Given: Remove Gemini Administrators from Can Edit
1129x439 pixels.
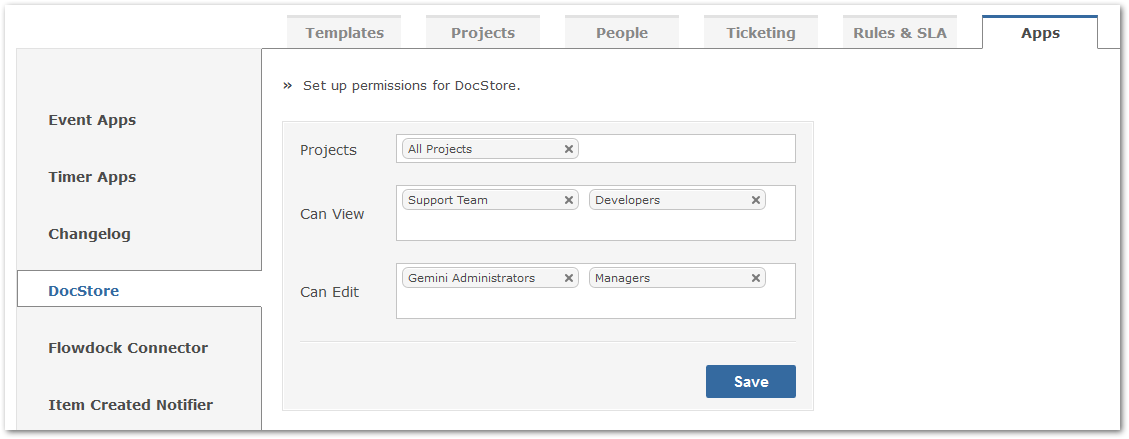Looking at the screenshot, I should click(x=568, y=278).
